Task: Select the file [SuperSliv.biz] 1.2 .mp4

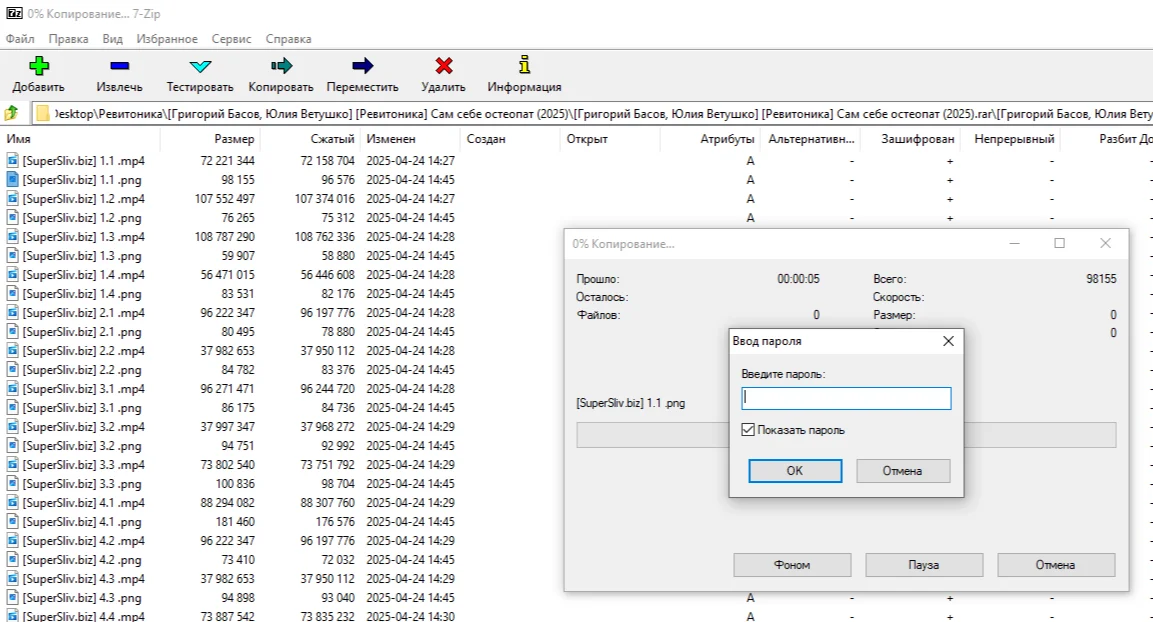Action: [83, 199]
